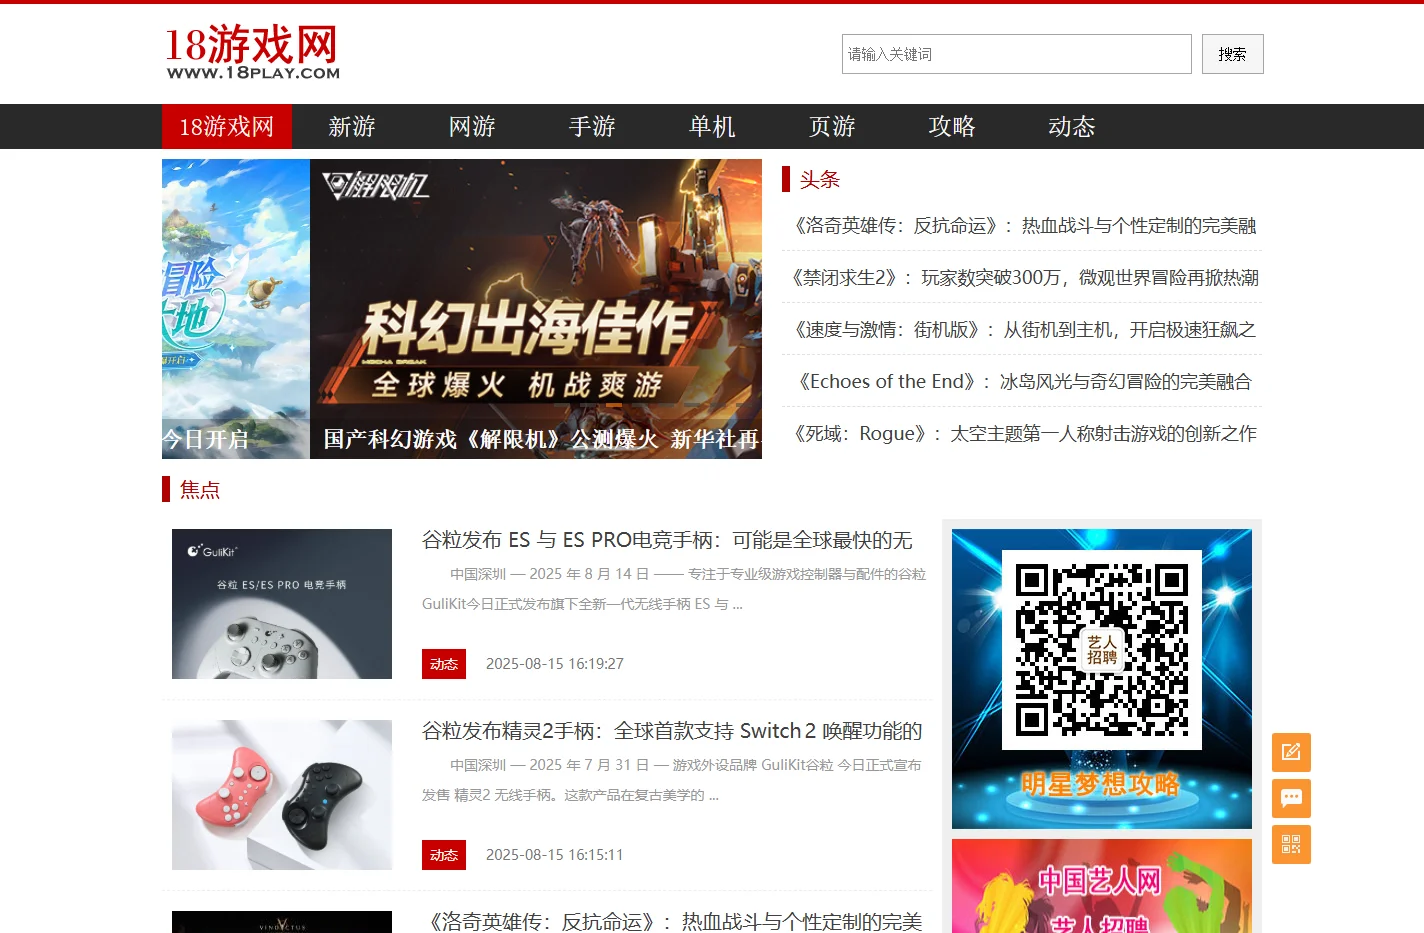Click the 头条 section heading
The width and height of the screenshot is (1424, 933).
[x=820, y=179]
